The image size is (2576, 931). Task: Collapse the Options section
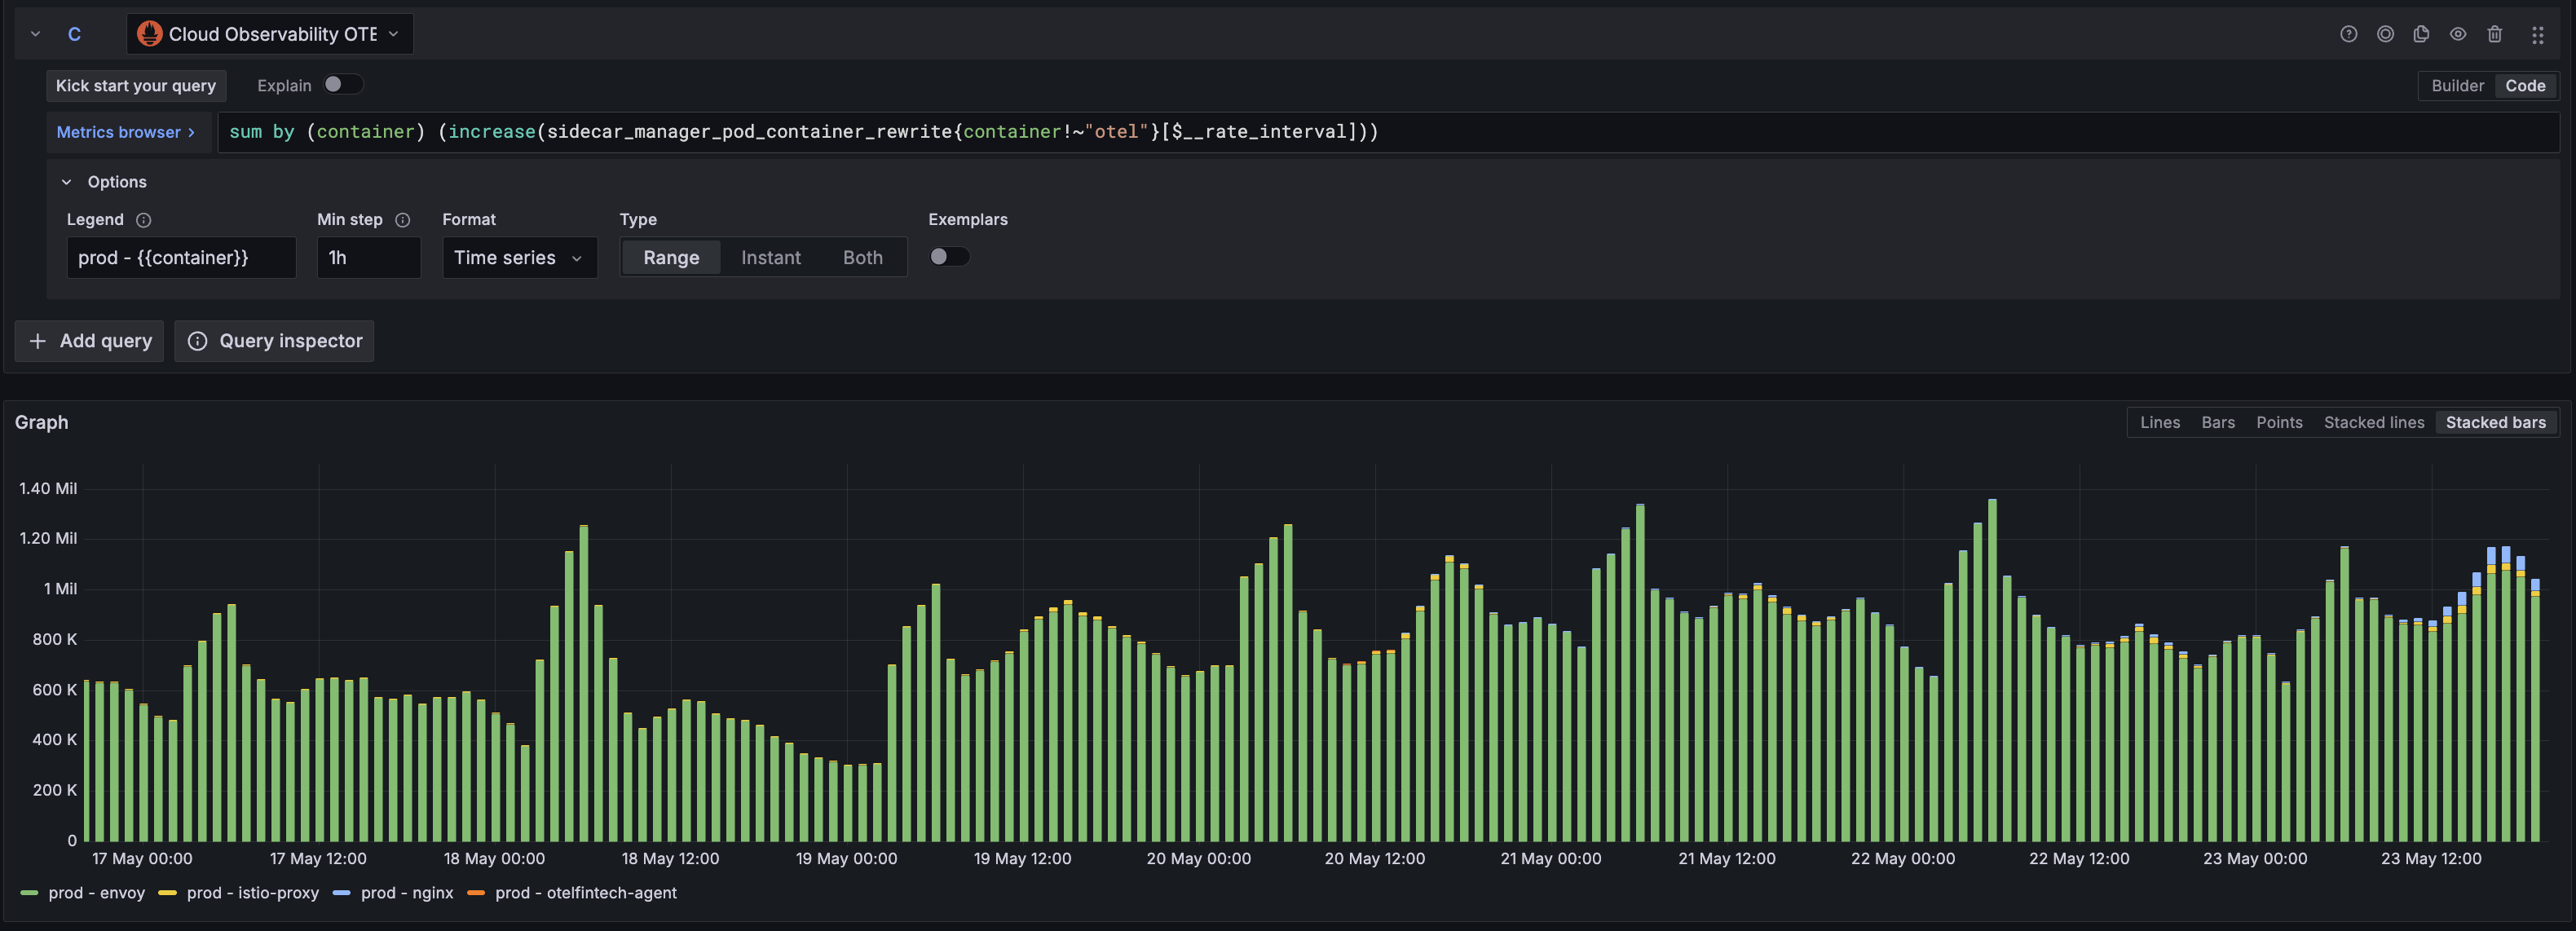click(67, 182)
